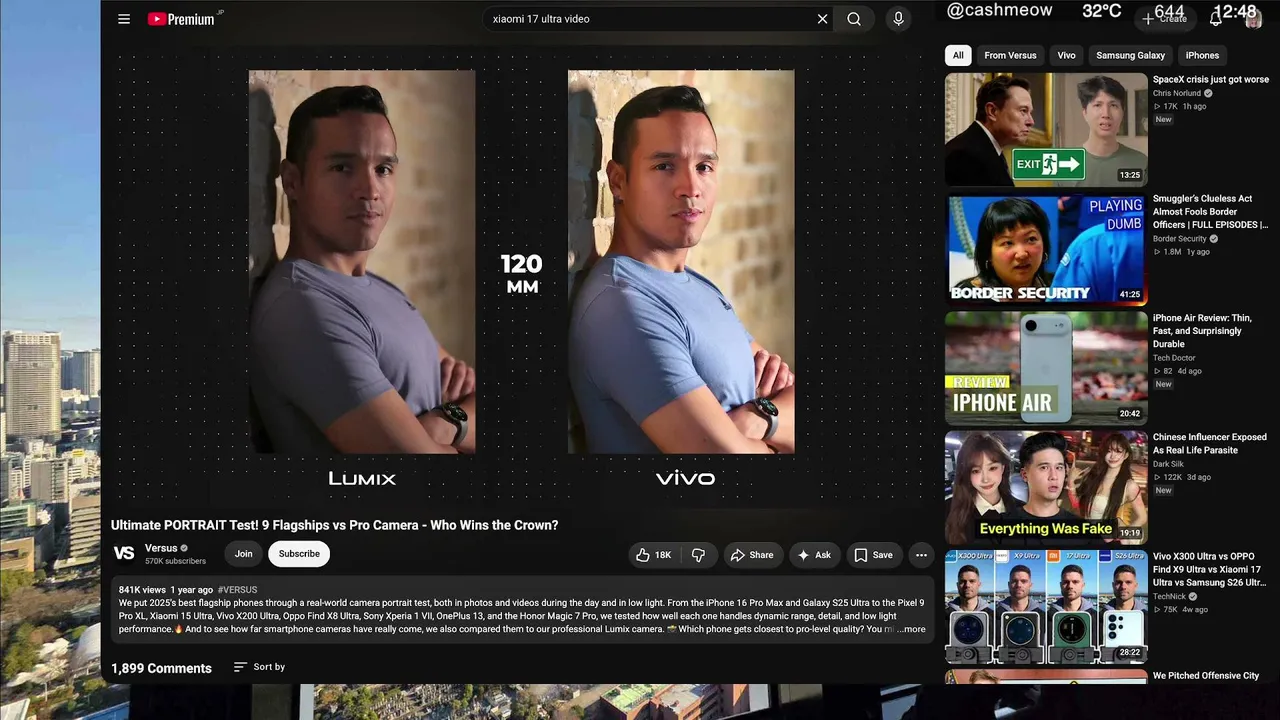1280x720 pixels.
Task: Filter suggestions by iPhones chip
Action: point(1202,55)
